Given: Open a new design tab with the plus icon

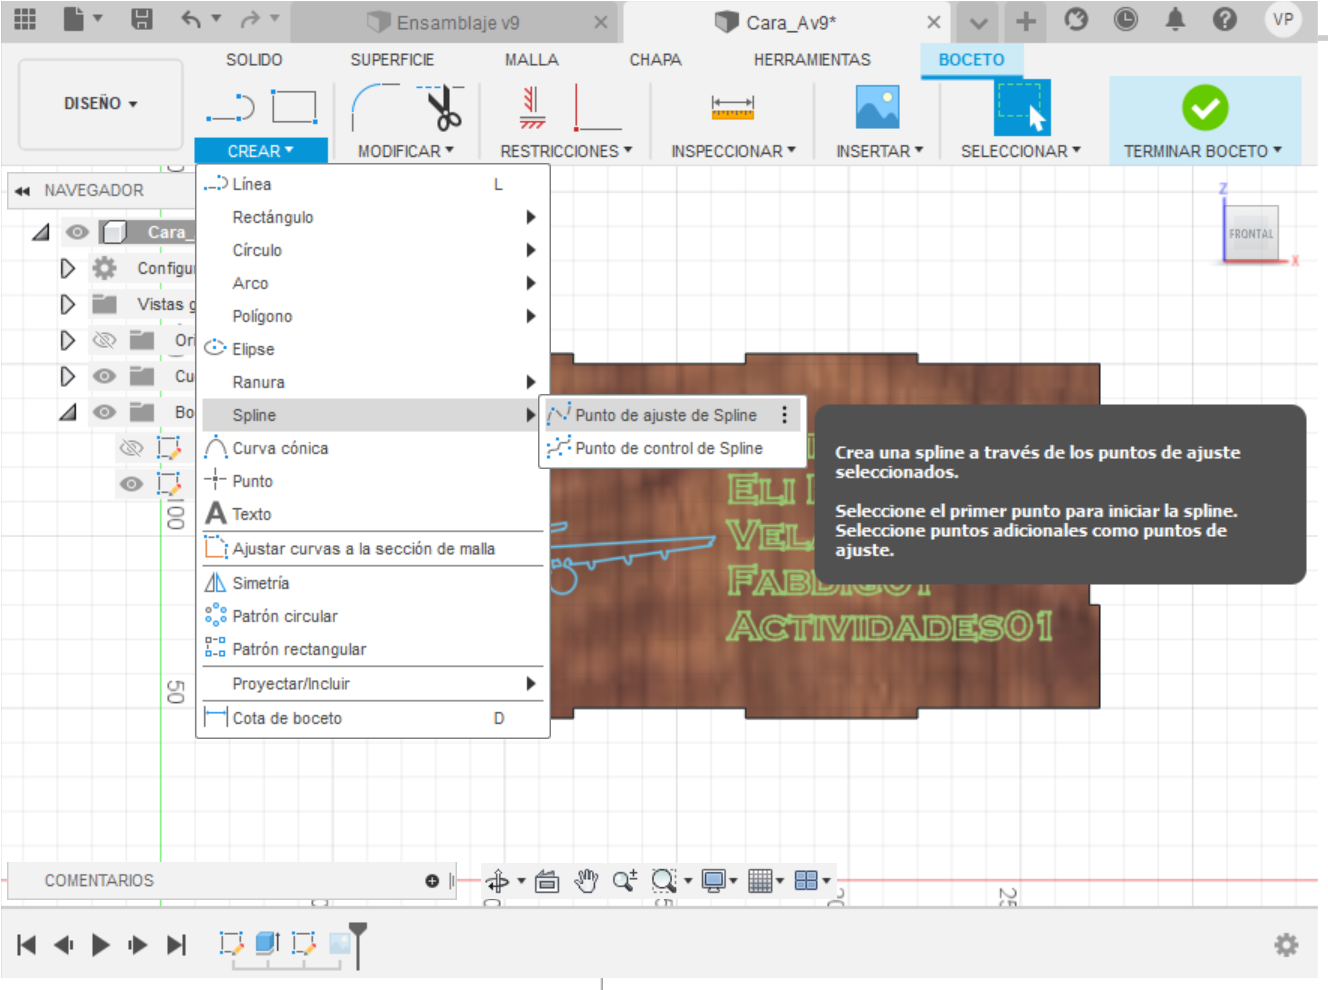Looking at the screenshot, I should click(1025, 21).
